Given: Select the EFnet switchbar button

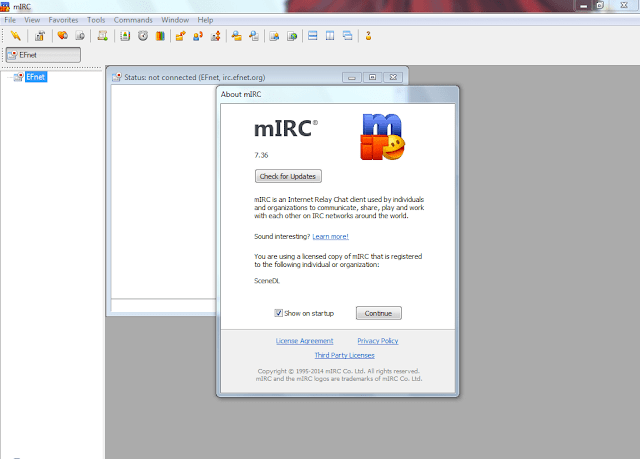Looking at the screenshot, I should [43, 55].
